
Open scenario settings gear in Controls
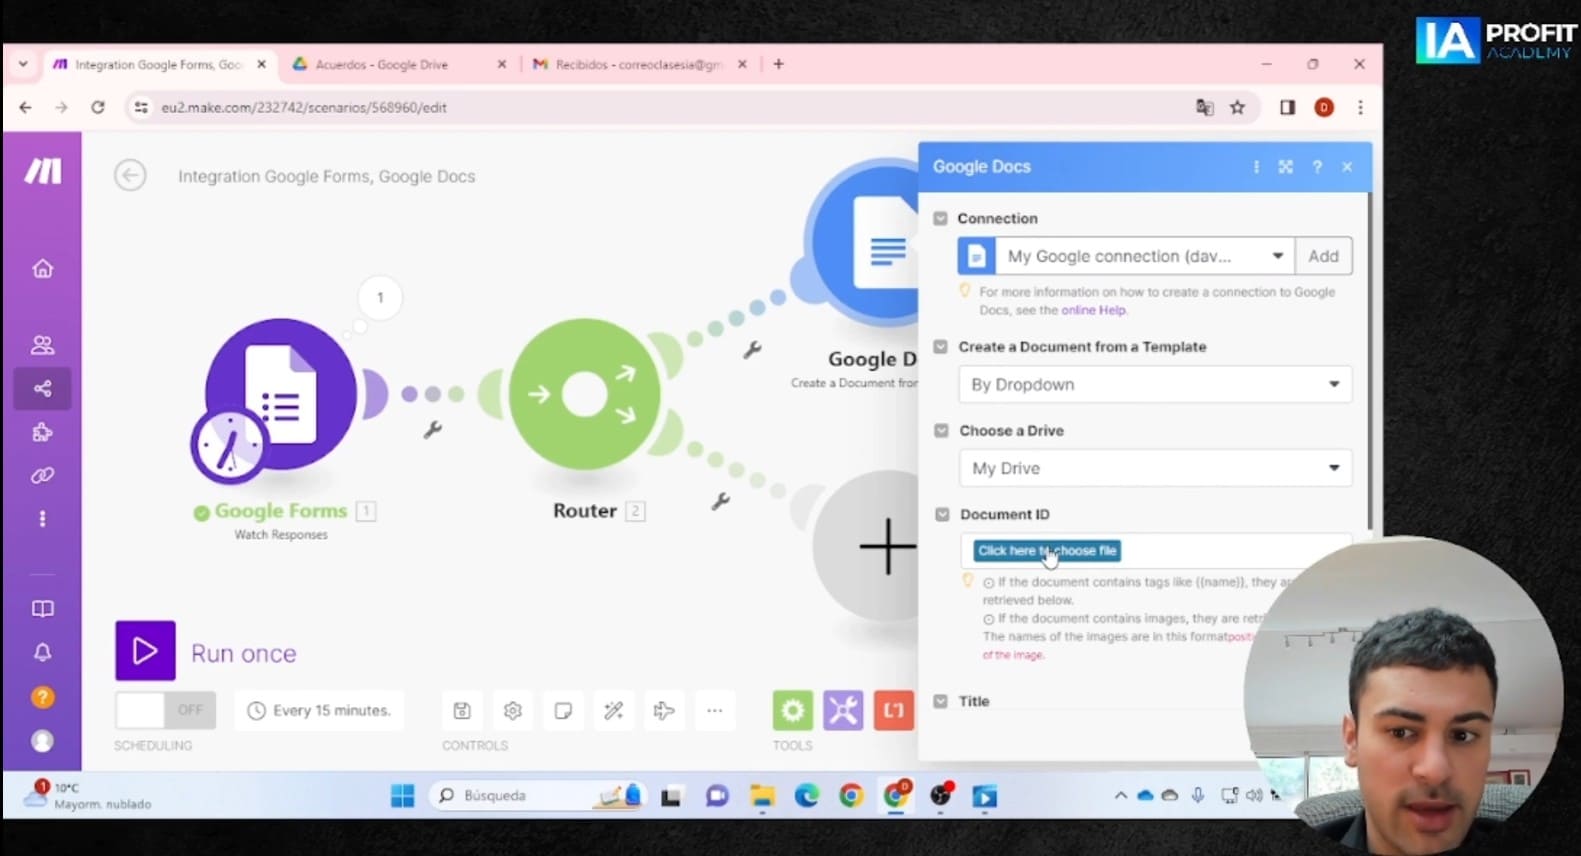pyautogui.click(x=513, y=711)
